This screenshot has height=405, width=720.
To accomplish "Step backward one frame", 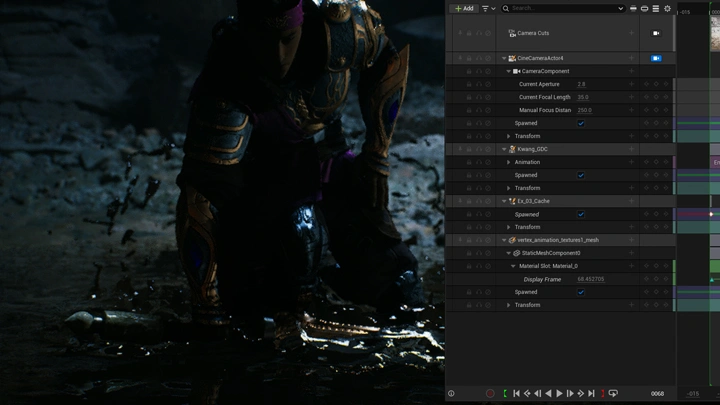I will pyautogui.click(x=538, y=394).
